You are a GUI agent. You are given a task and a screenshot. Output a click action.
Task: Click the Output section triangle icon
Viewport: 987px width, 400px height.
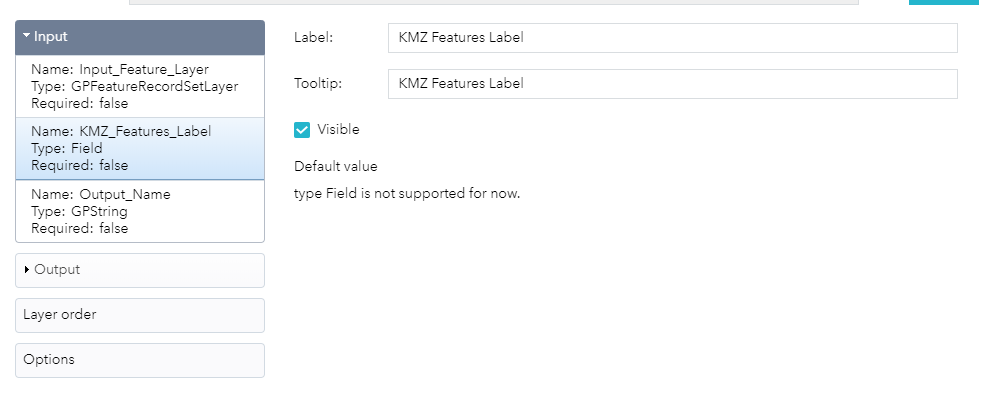pos(27,270)
